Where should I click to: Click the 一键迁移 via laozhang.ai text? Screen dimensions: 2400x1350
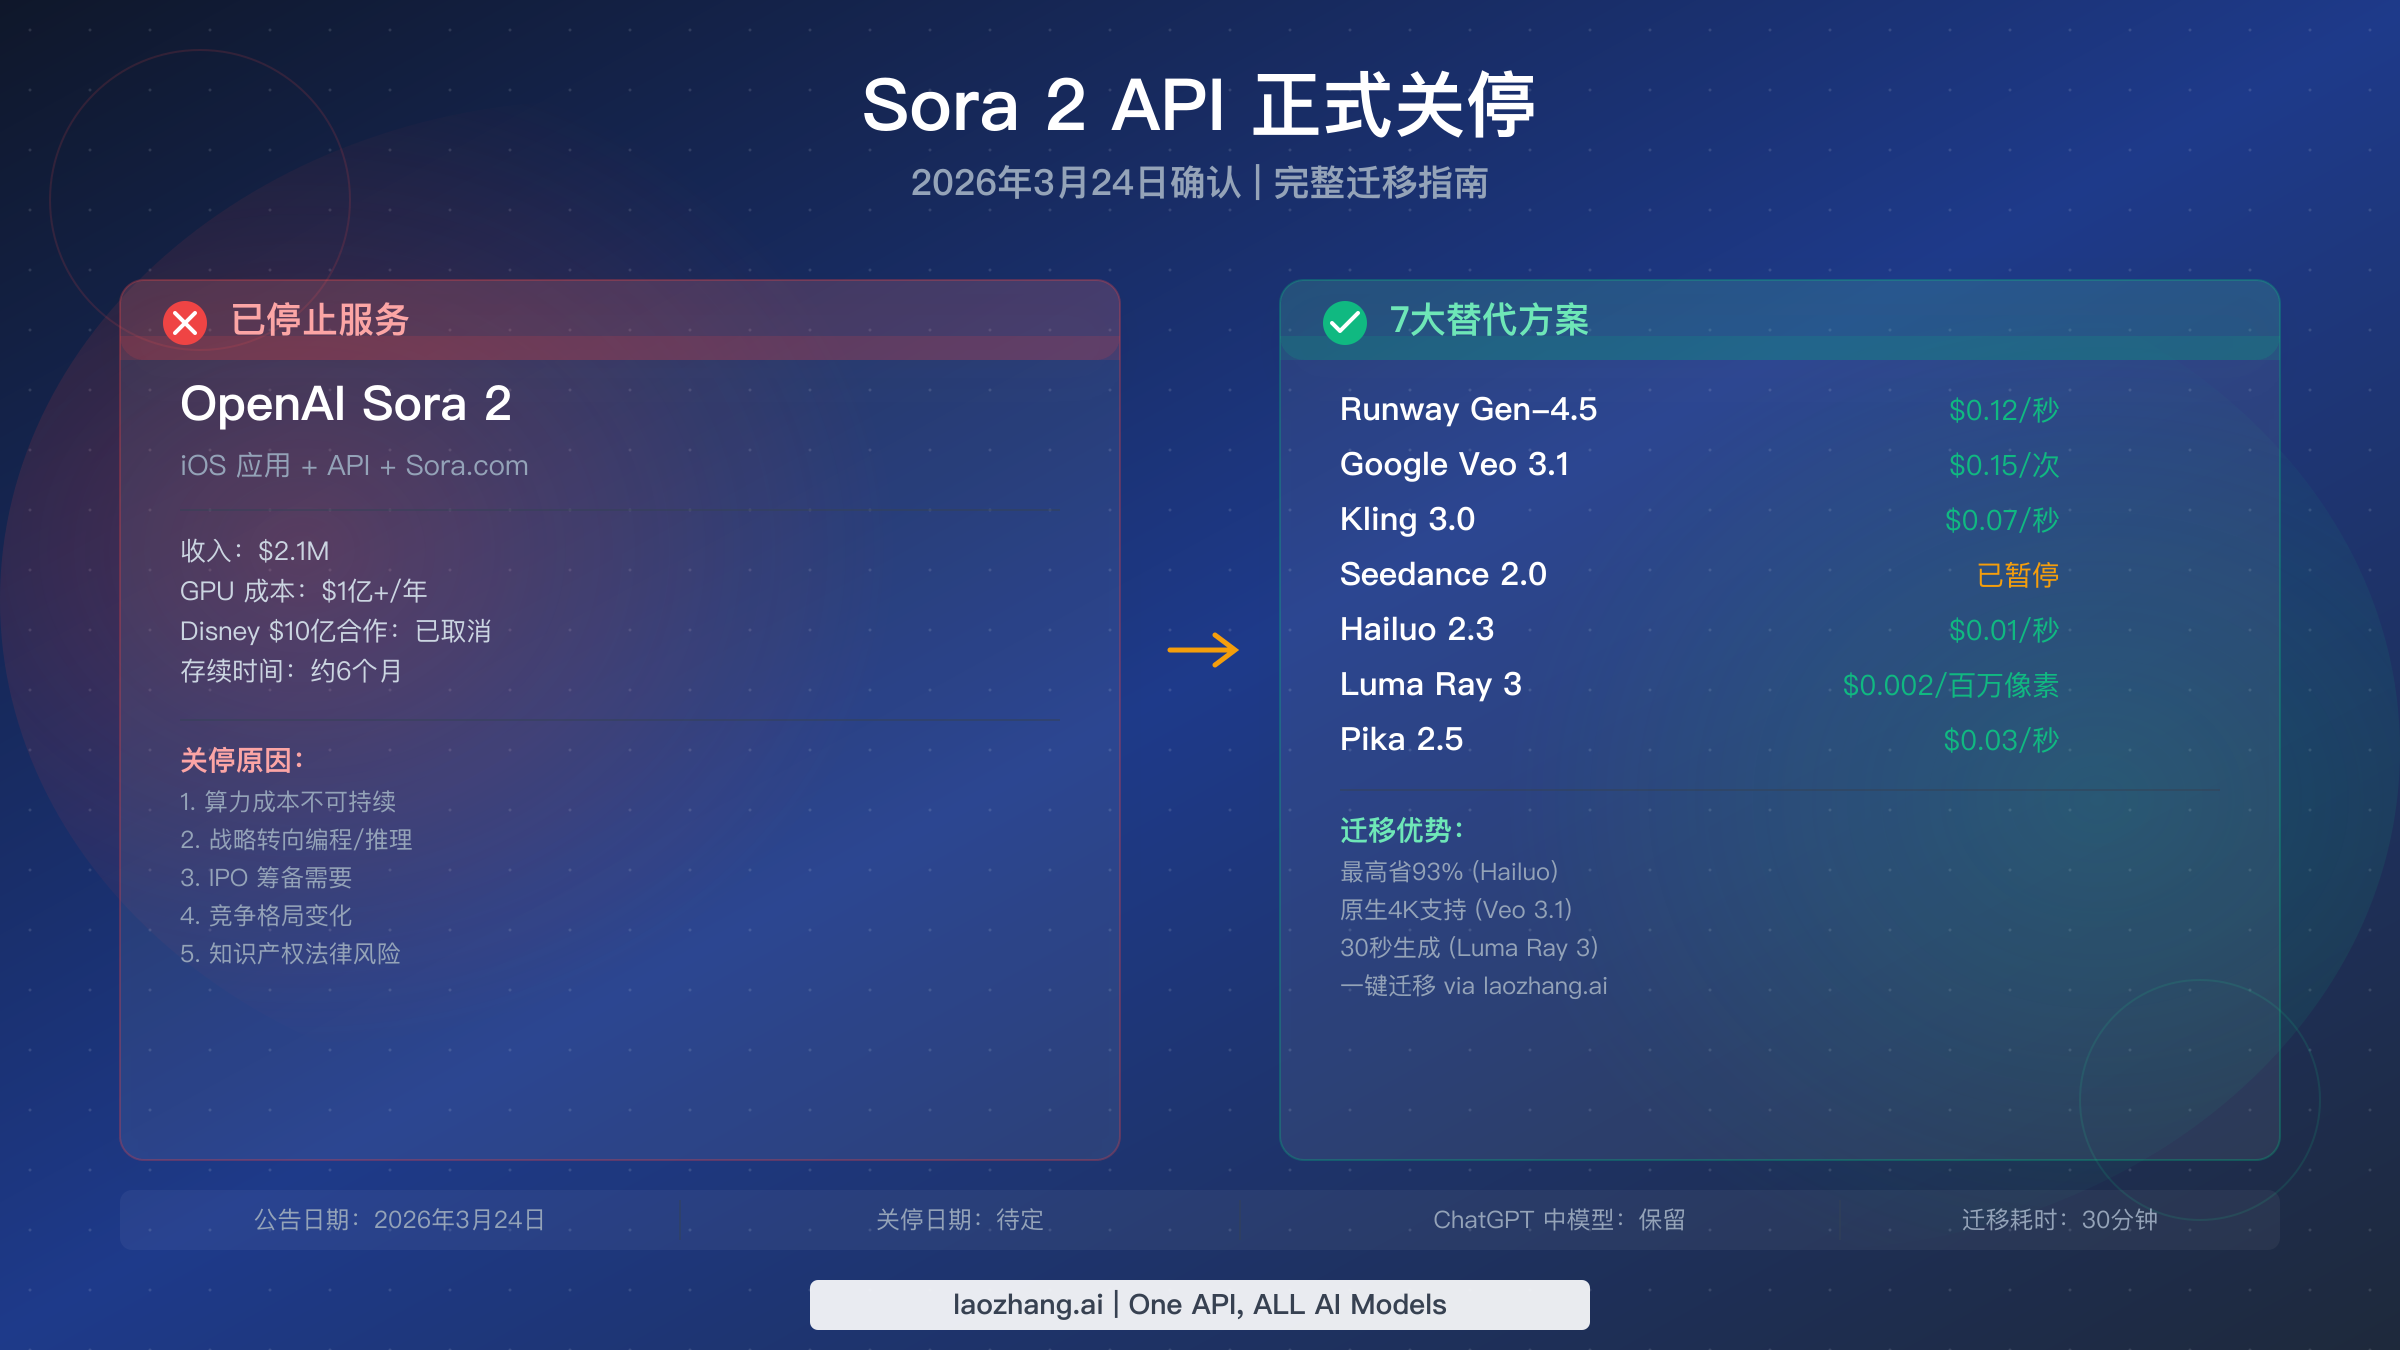[1473, 986]
